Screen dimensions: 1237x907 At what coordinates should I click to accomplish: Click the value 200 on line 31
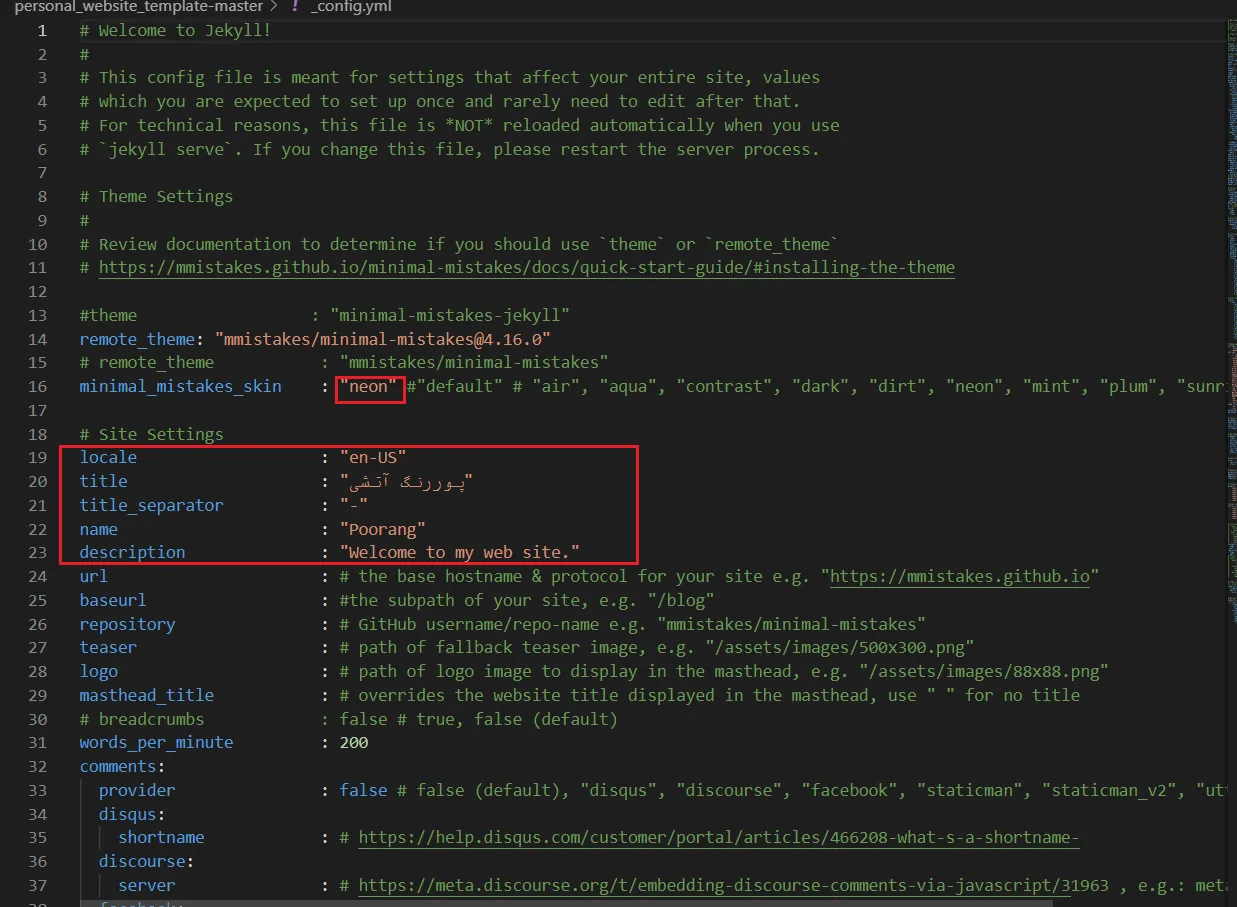[354, 743]
